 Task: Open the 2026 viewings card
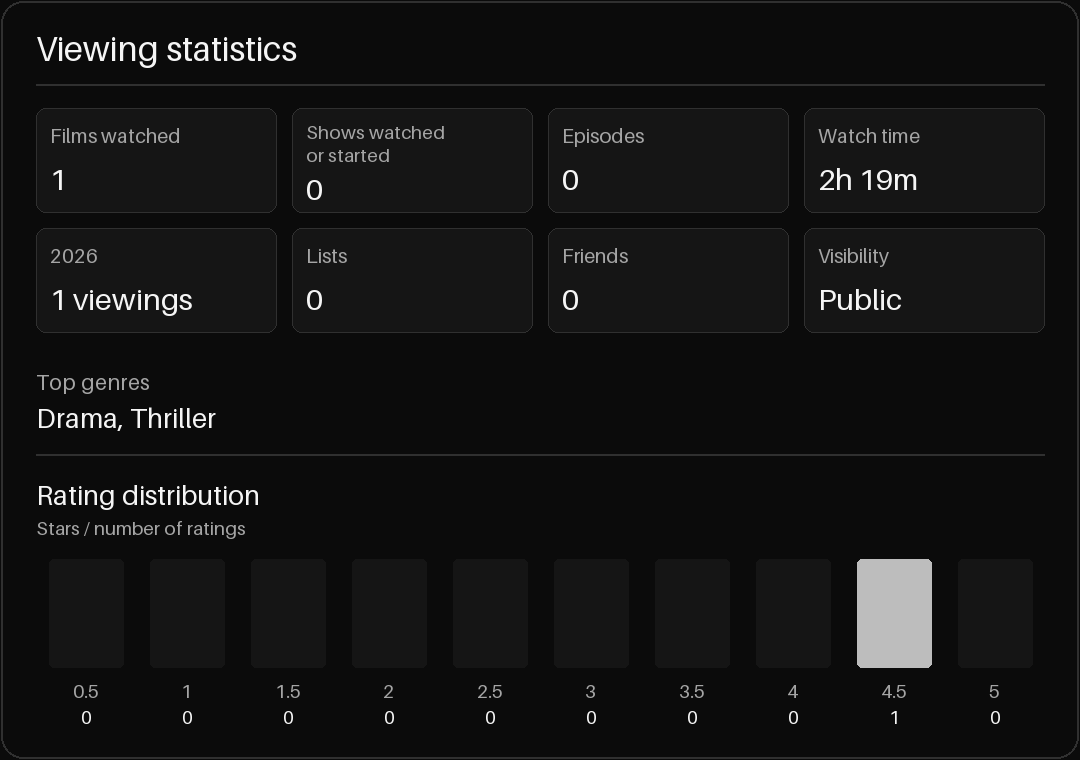pos(156,280)
